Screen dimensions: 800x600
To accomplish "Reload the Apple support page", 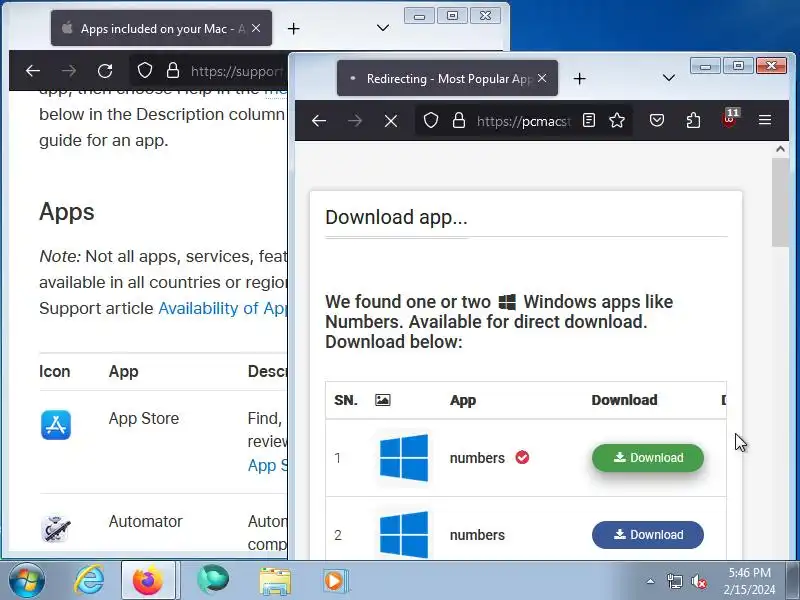I will (105, 71).
